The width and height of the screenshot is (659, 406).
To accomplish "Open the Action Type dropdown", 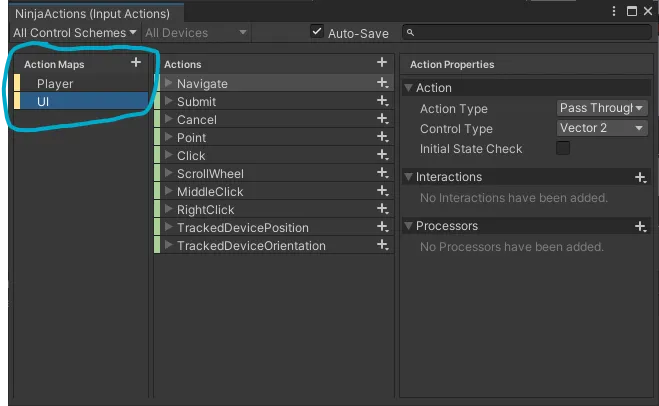I will [602, 108].
